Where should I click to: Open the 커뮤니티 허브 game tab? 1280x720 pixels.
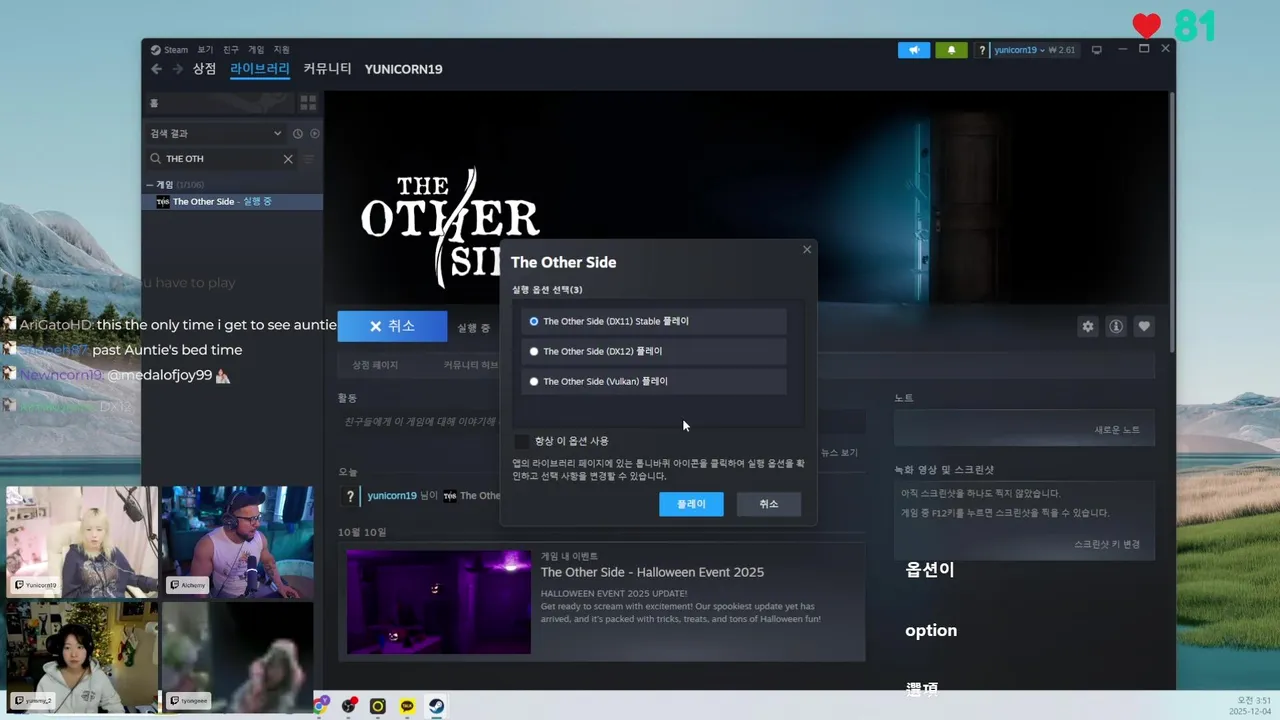click(x=471, y=365)
